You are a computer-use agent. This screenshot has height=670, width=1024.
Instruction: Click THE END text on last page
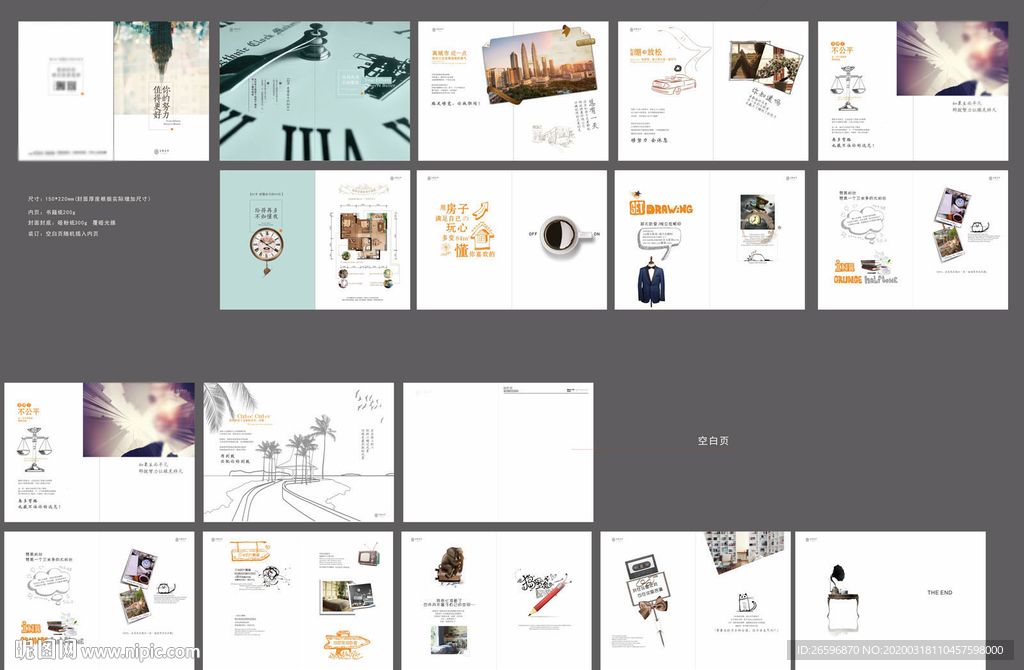(939, 593)
